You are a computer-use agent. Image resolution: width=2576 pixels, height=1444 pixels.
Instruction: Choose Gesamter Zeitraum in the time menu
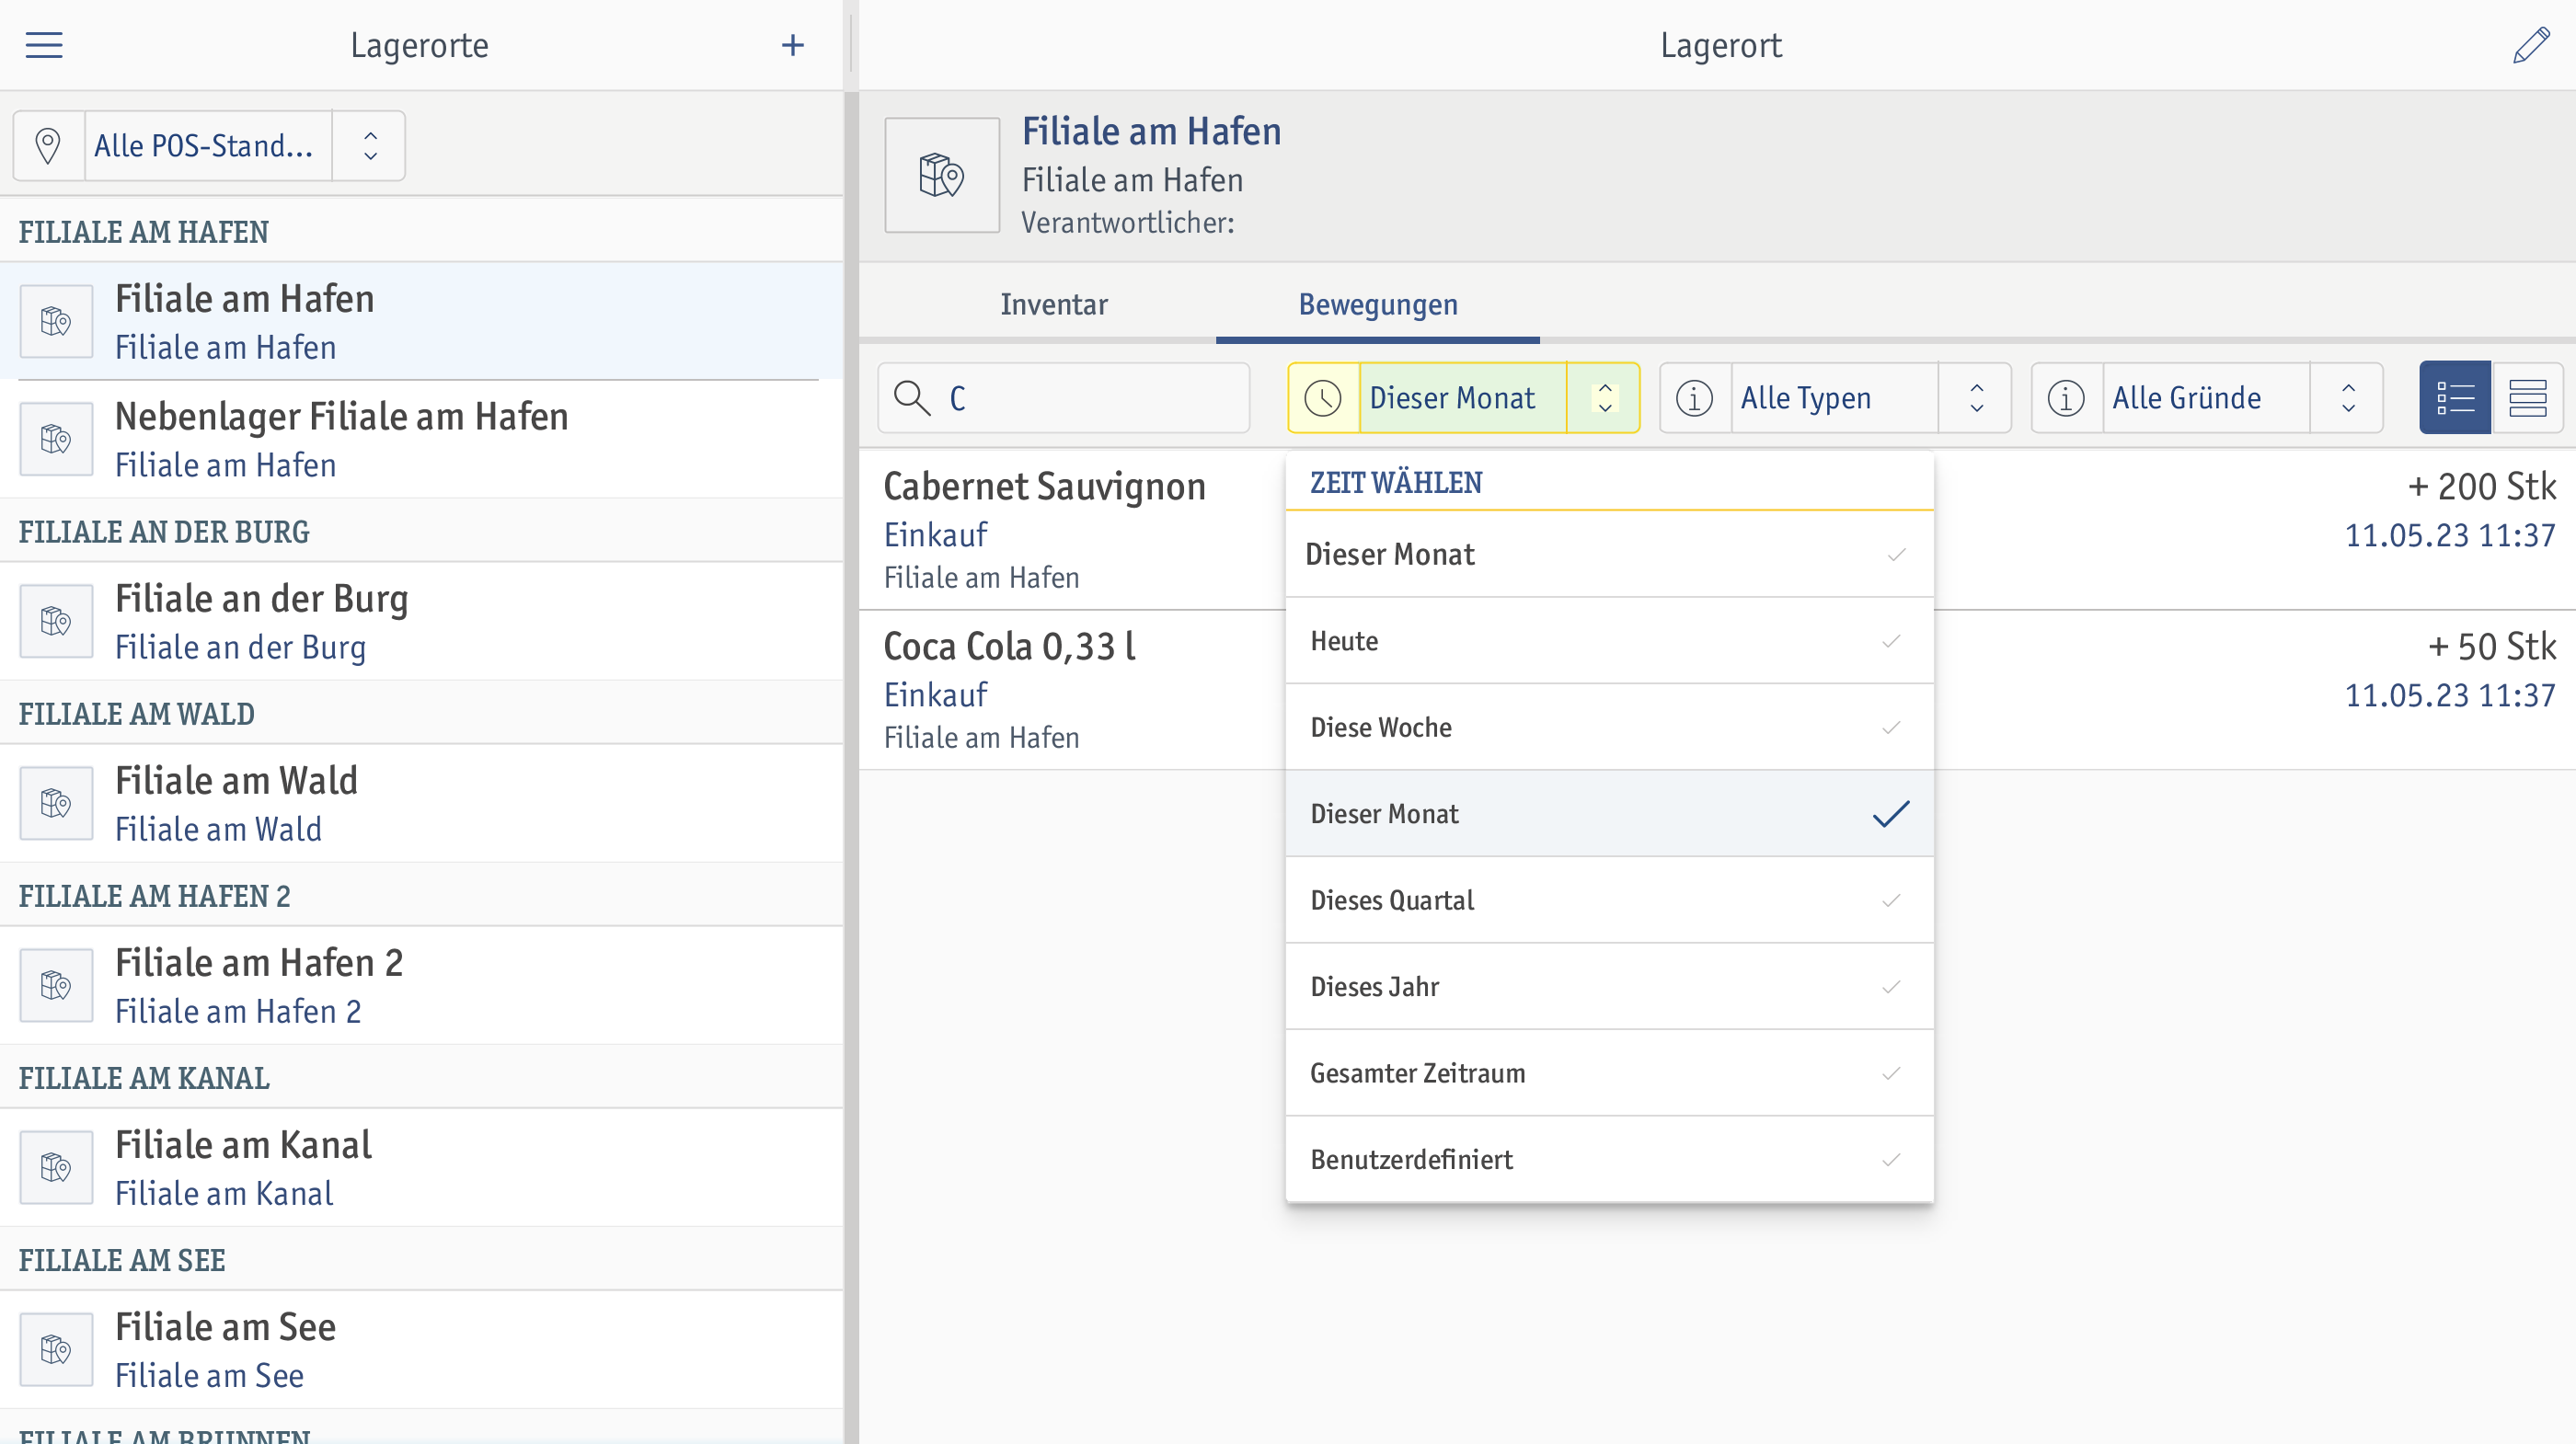(x=1609, y=1073)
